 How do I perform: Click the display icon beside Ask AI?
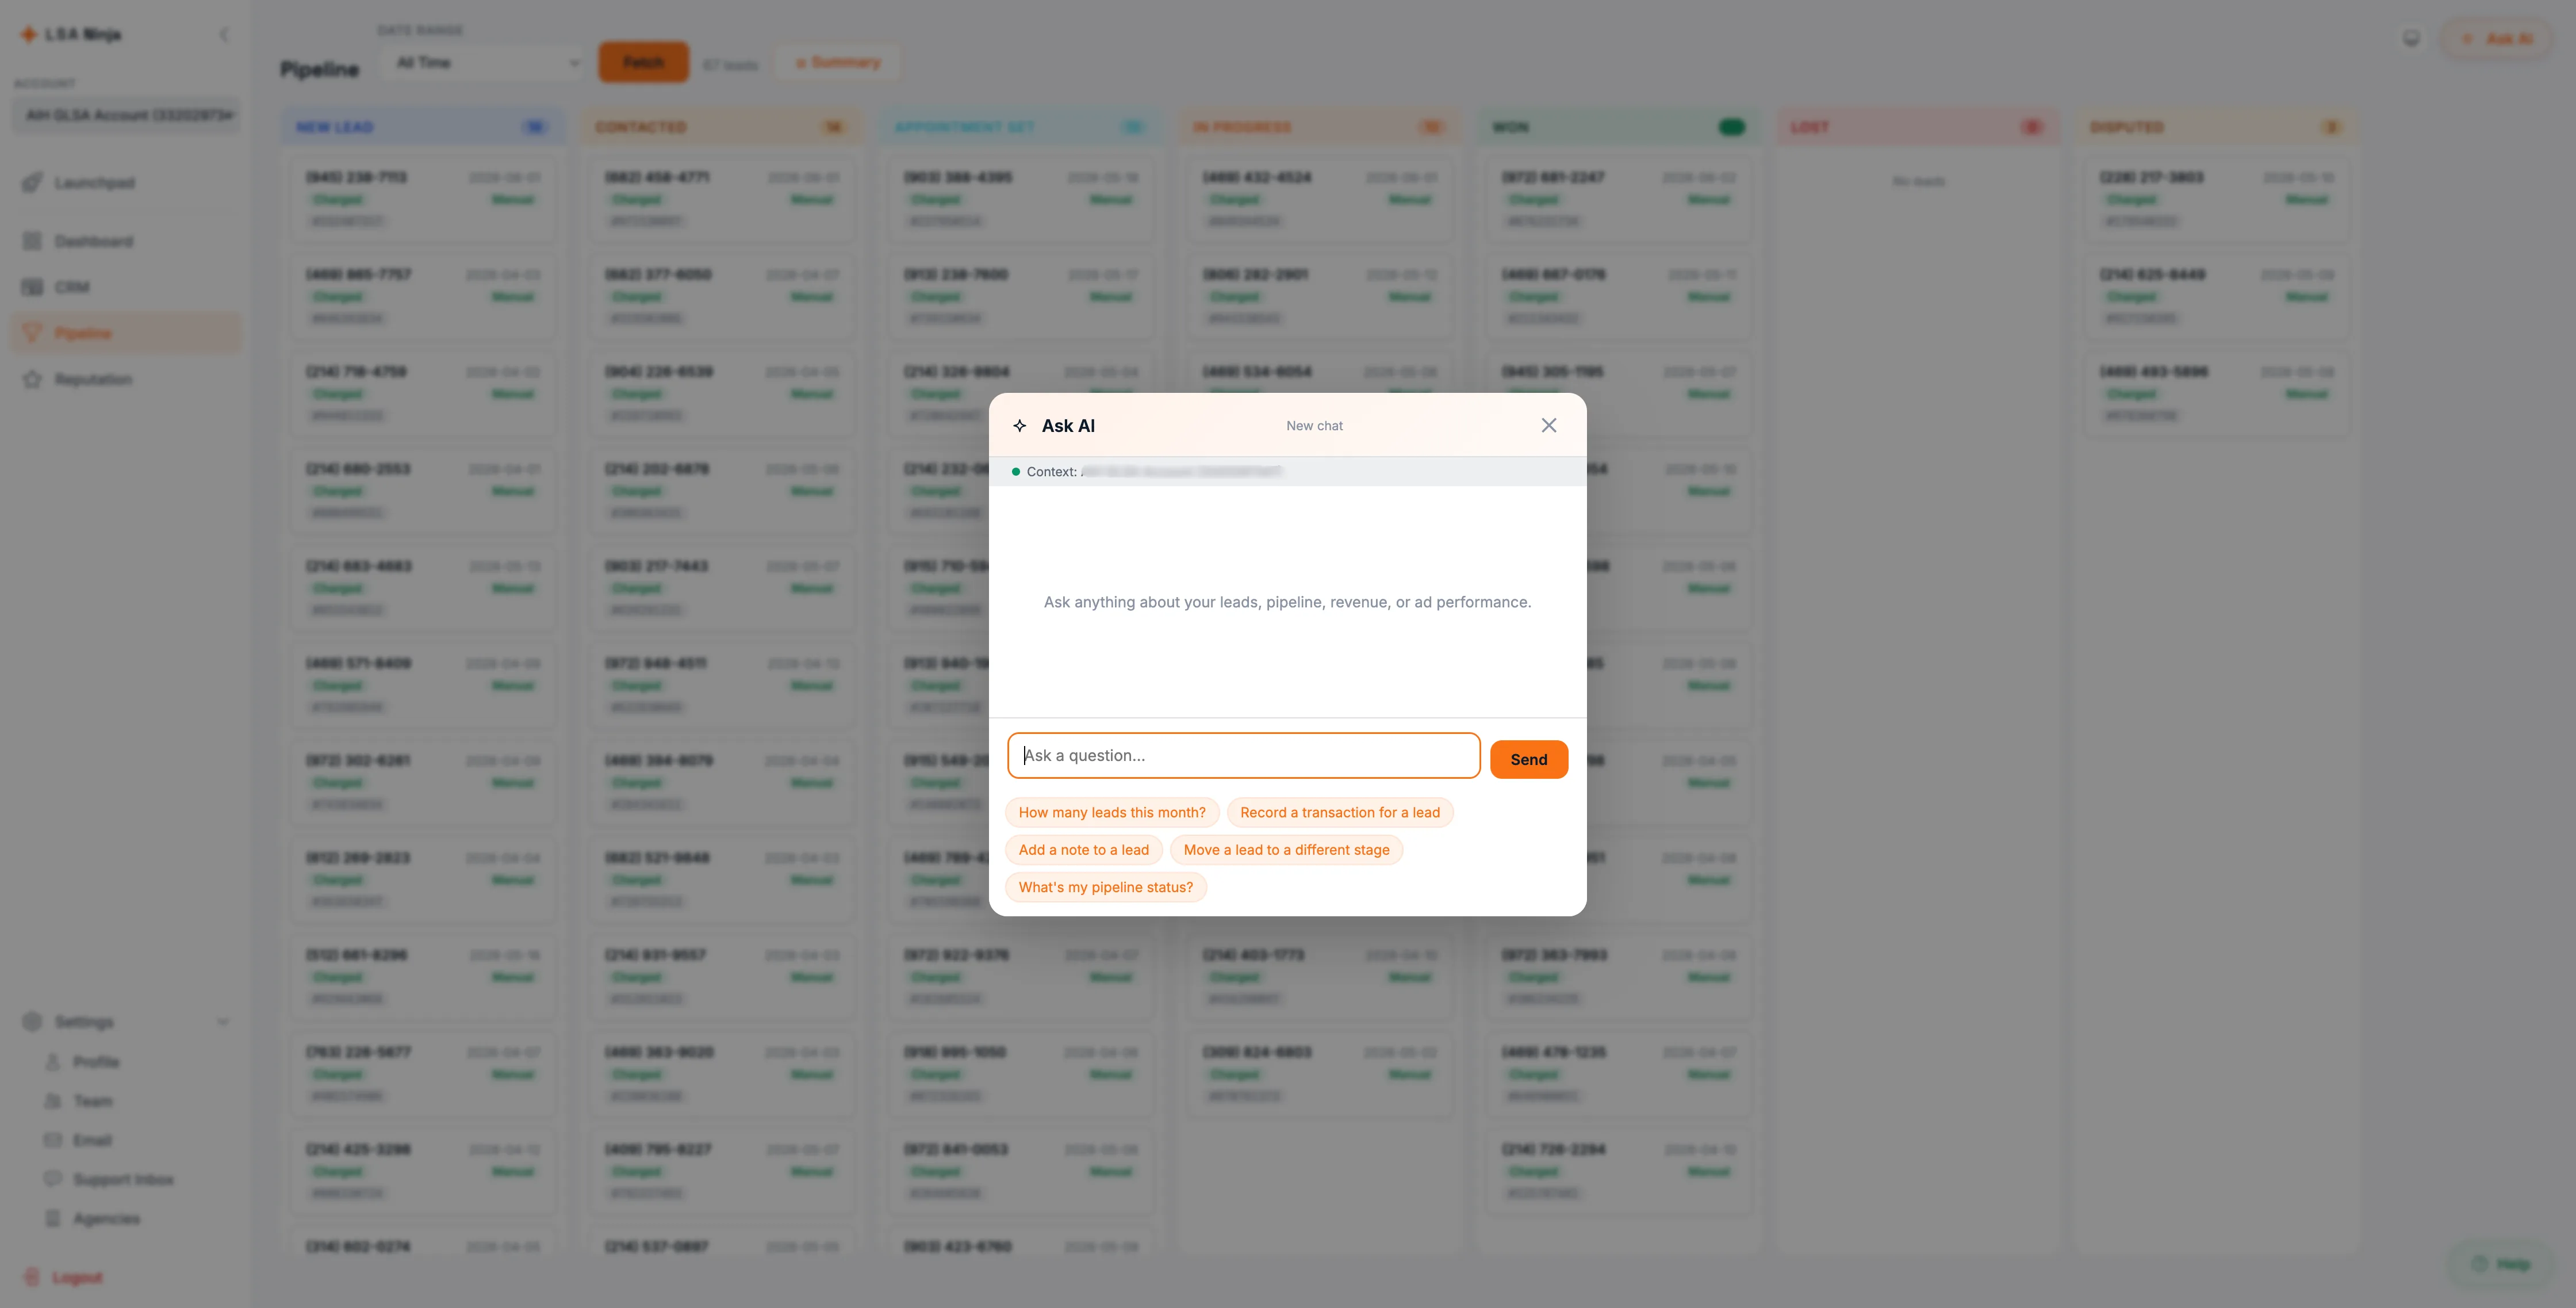[2411, 38]
